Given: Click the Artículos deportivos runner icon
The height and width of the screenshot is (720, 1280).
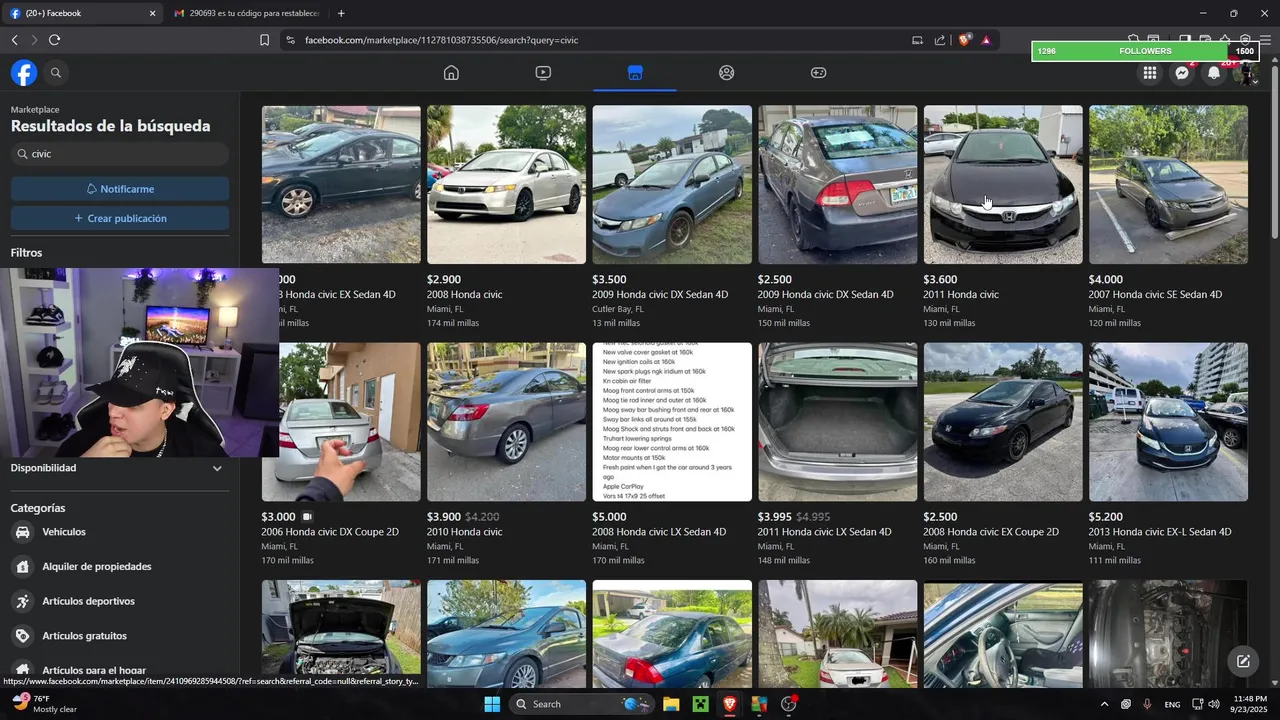Looking at the screenshot, I should (23, 601).
